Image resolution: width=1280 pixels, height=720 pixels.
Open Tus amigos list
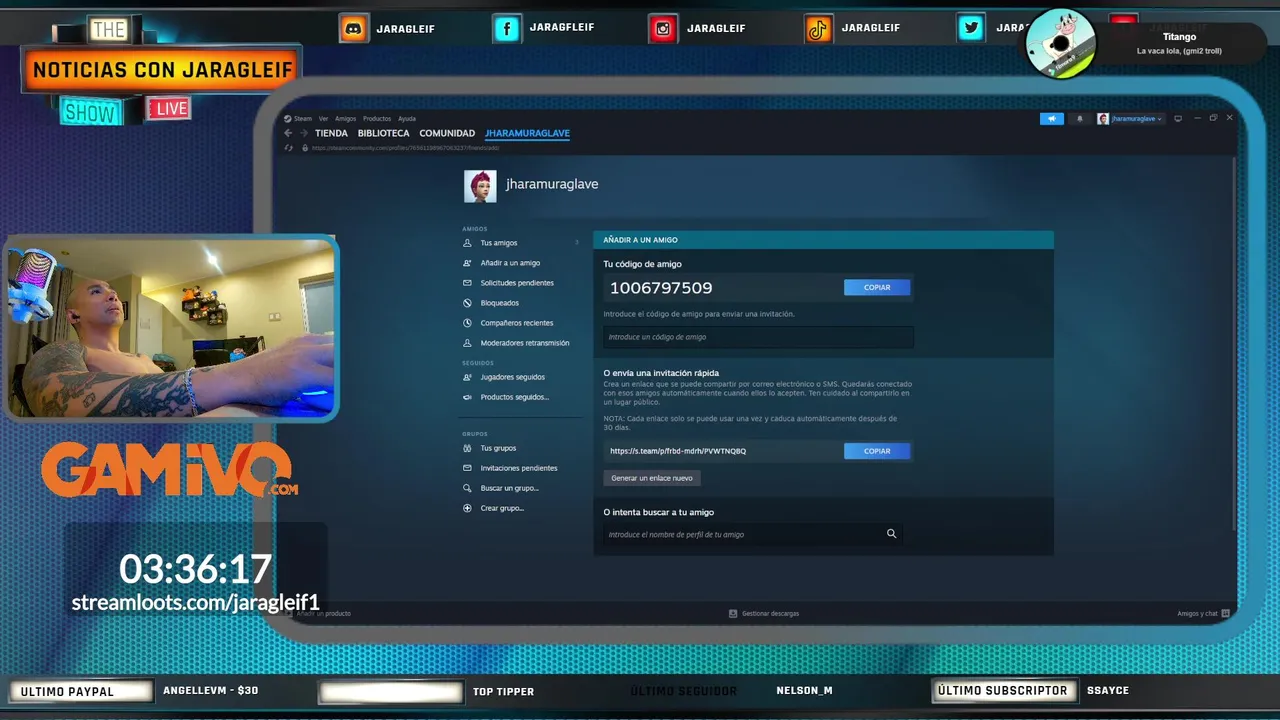pos(499,243)
